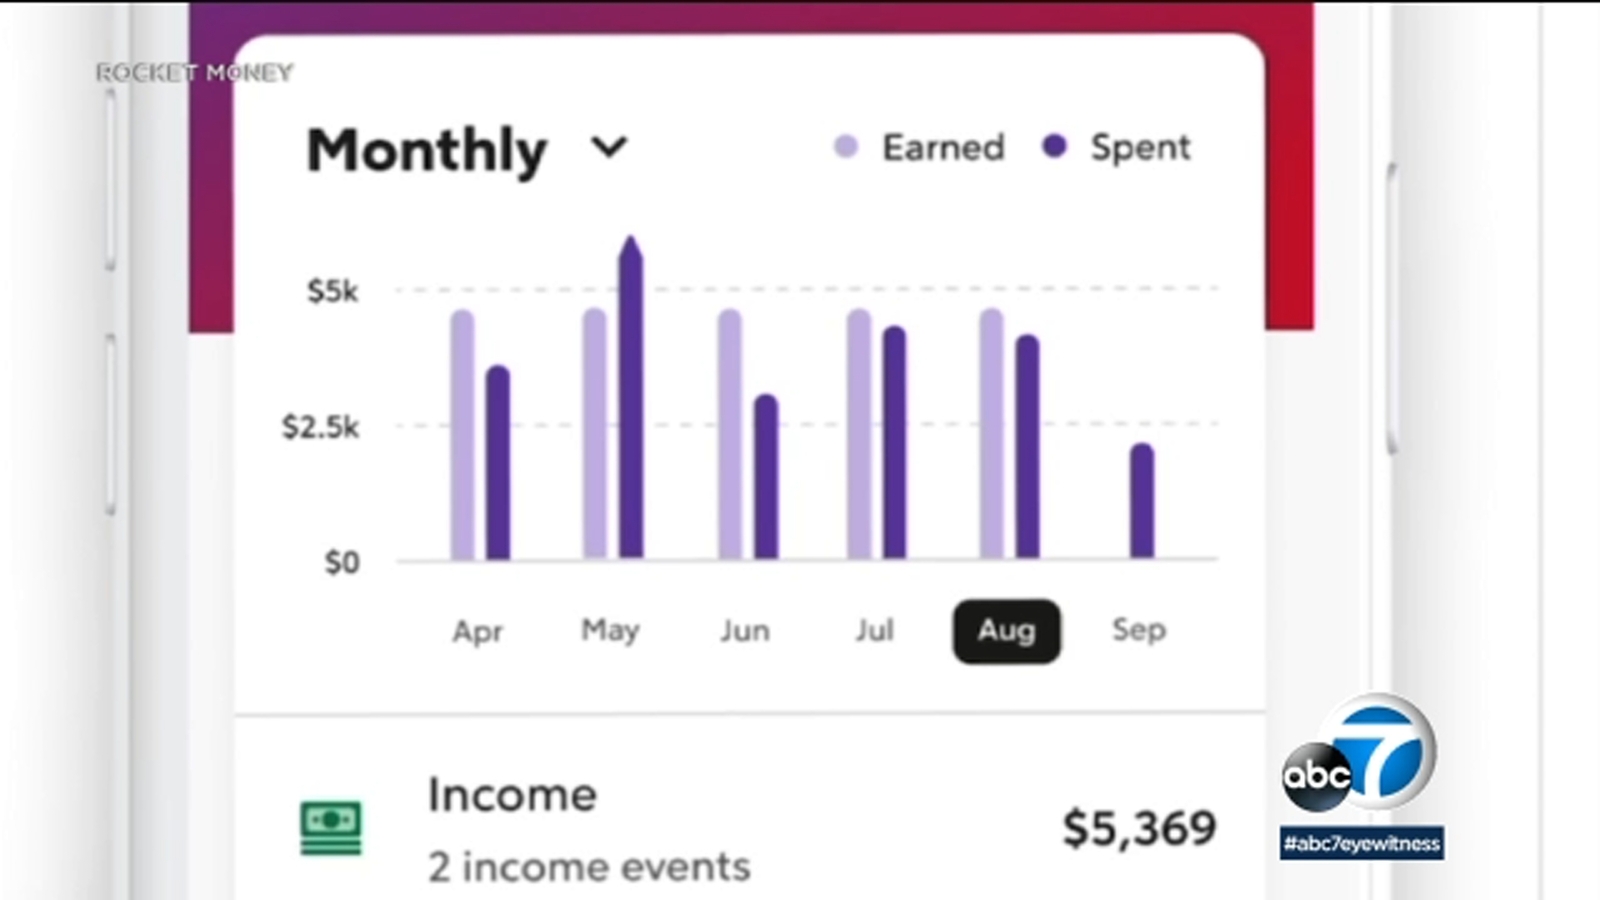Viewport: 1600px width, 900px height.
Task: Open the 2 income events link
Action: point(587,866)
